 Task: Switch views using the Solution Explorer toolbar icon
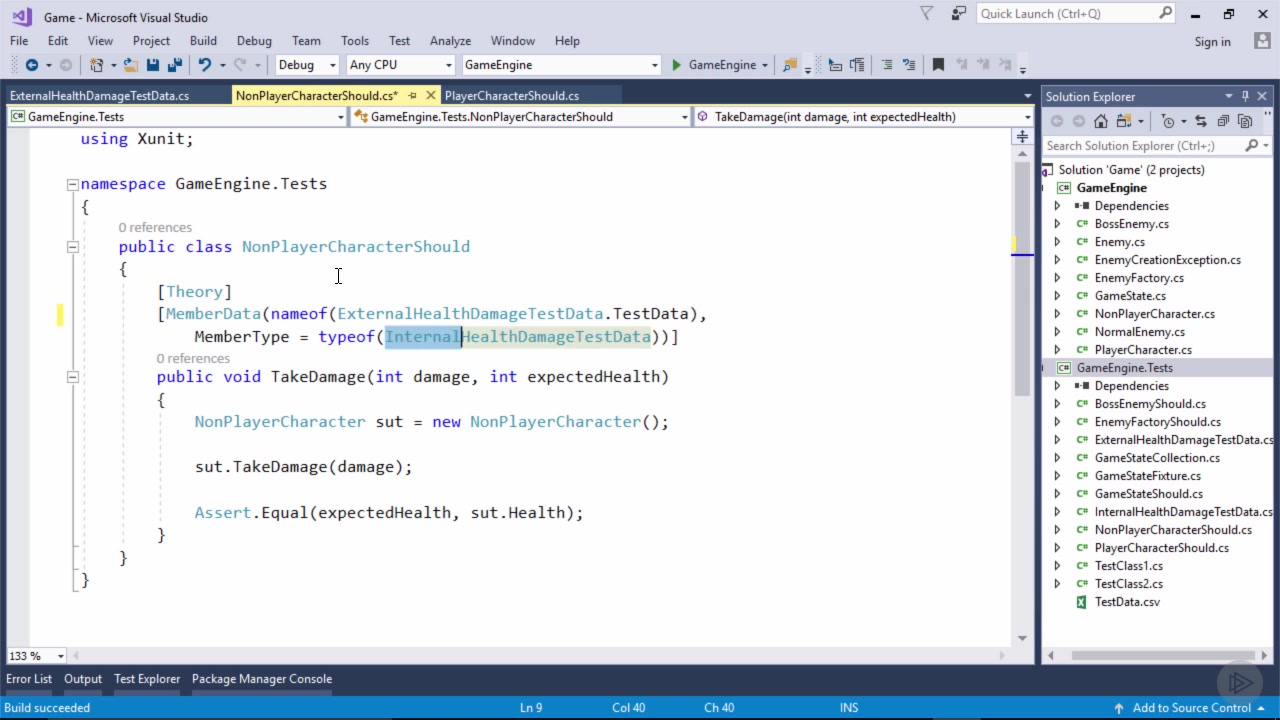[x=1123, y=121]
